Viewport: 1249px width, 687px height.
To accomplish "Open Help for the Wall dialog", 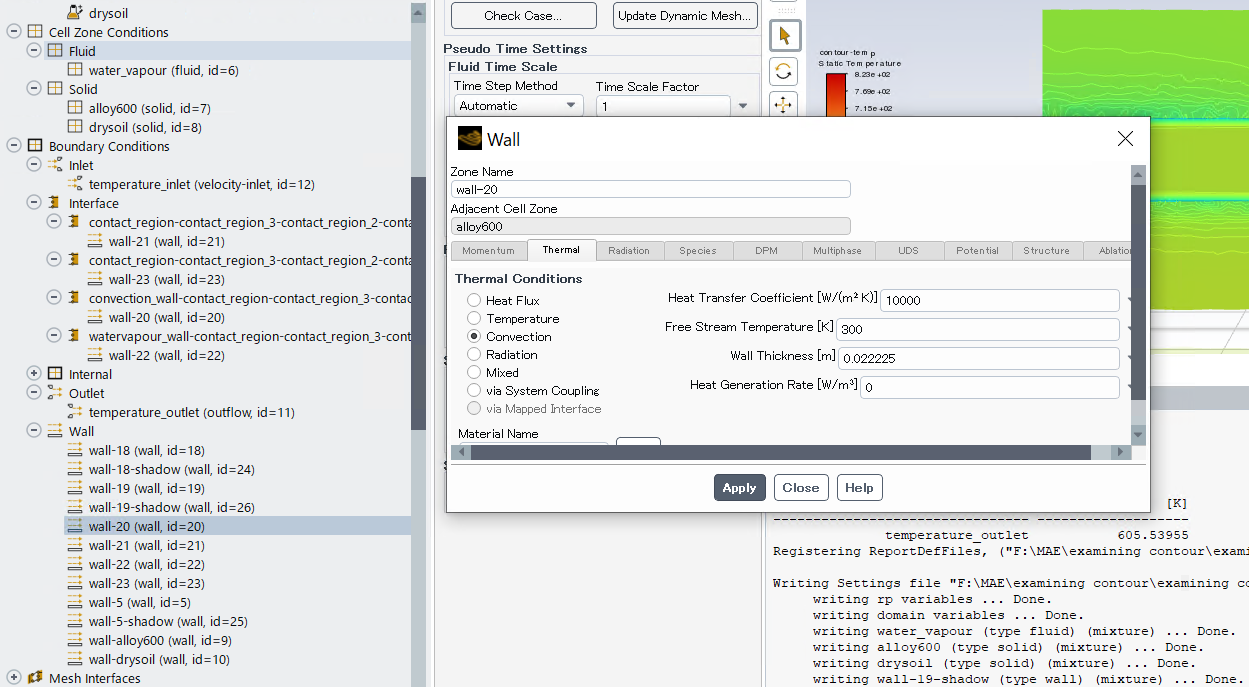I will pos(859,488).
